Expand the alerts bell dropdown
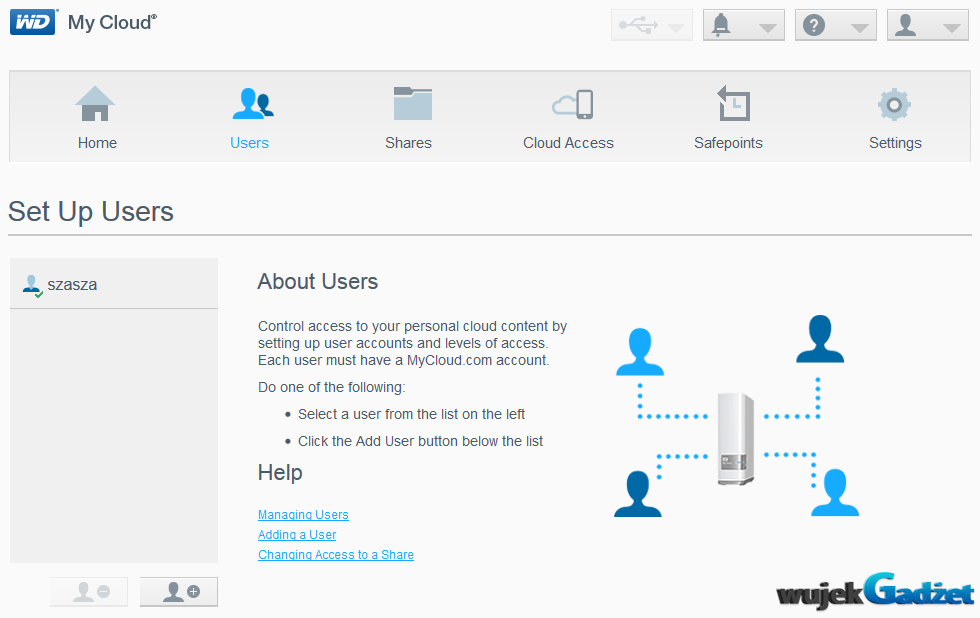 tap(743, 26)
